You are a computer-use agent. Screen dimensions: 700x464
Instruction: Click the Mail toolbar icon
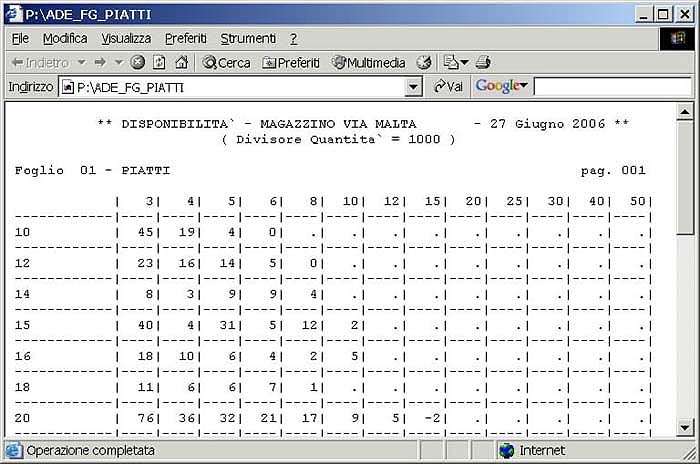(452, 62)
